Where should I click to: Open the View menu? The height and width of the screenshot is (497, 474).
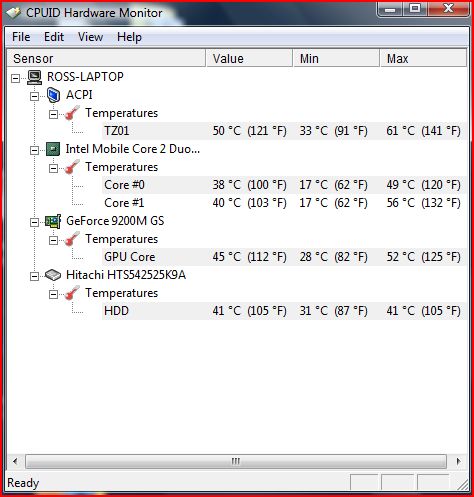tap(90, 37)
